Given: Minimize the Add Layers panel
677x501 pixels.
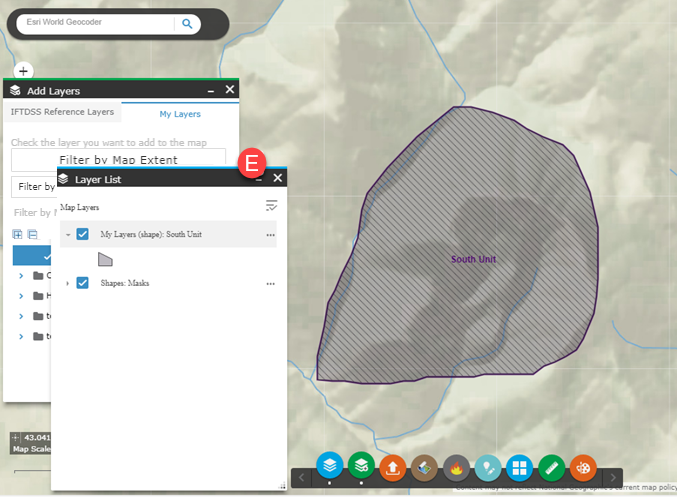Looking at the screenshot, I should [211, 91].
